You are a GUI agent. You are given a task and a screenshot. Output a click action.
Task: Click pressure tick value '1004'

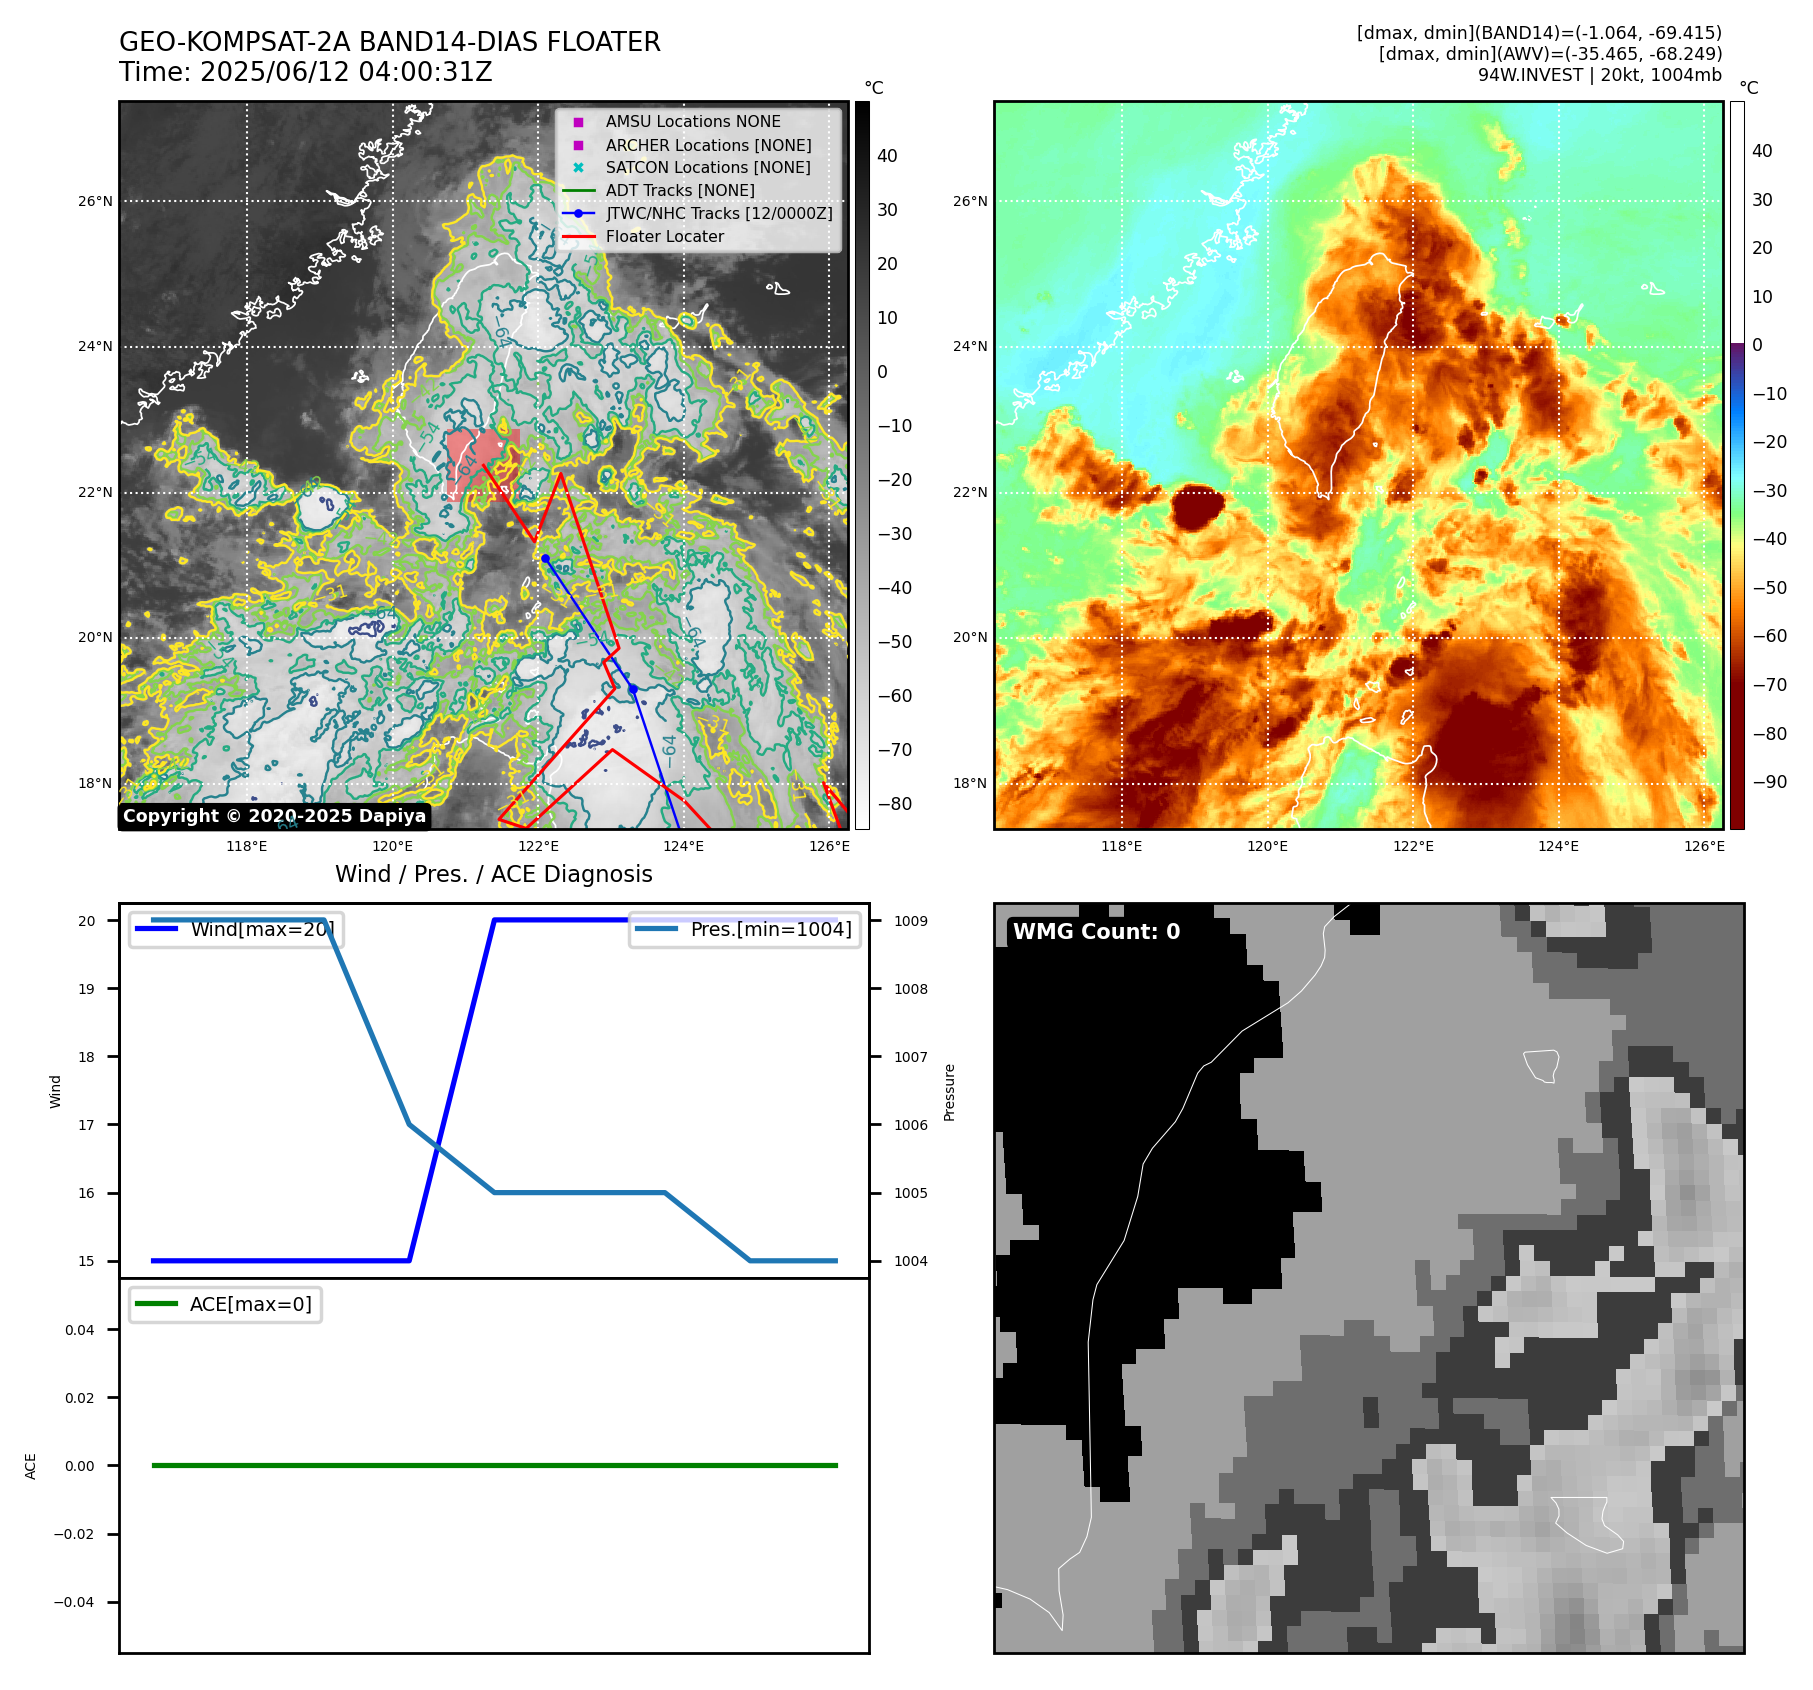click(x=911, y=1261)
